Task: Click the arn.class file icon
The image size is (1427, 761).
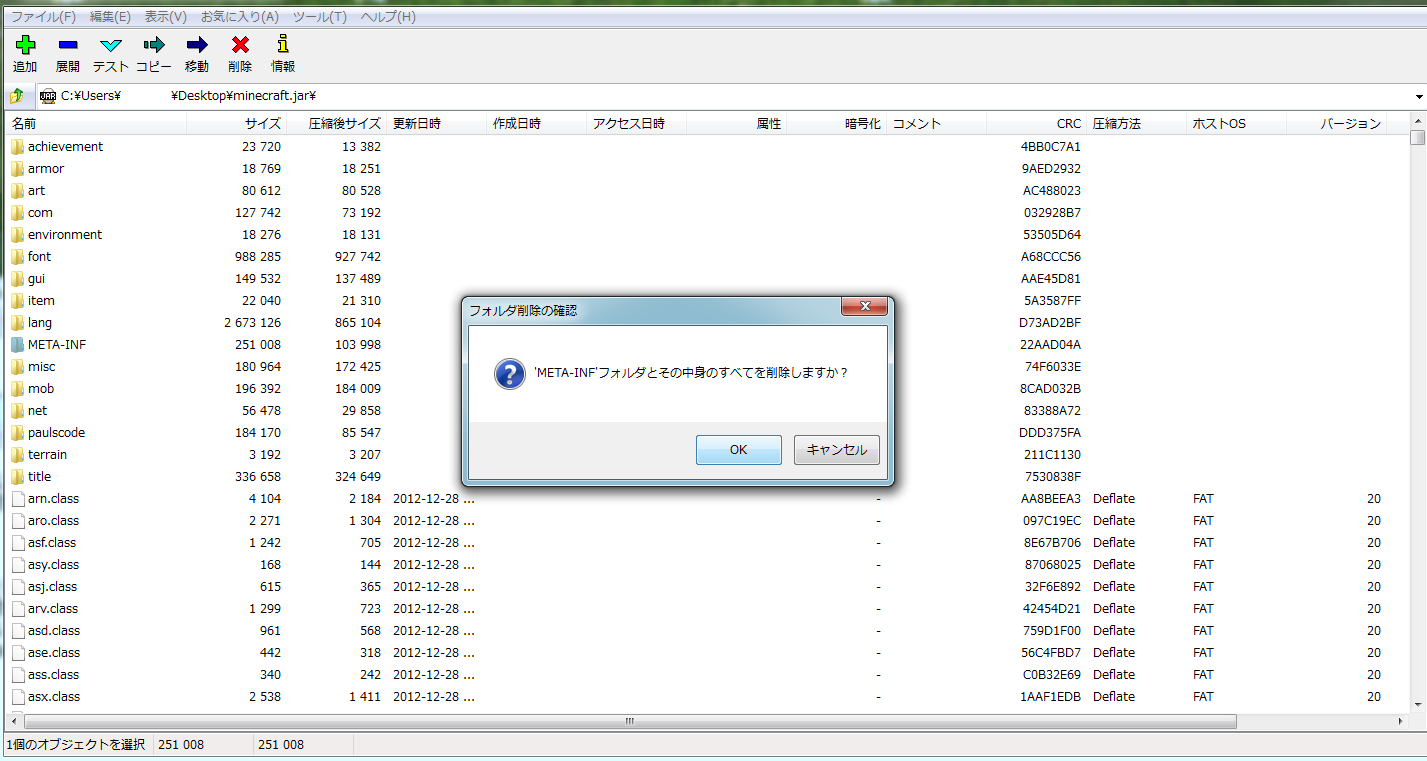Action: (x=17, y=498)
